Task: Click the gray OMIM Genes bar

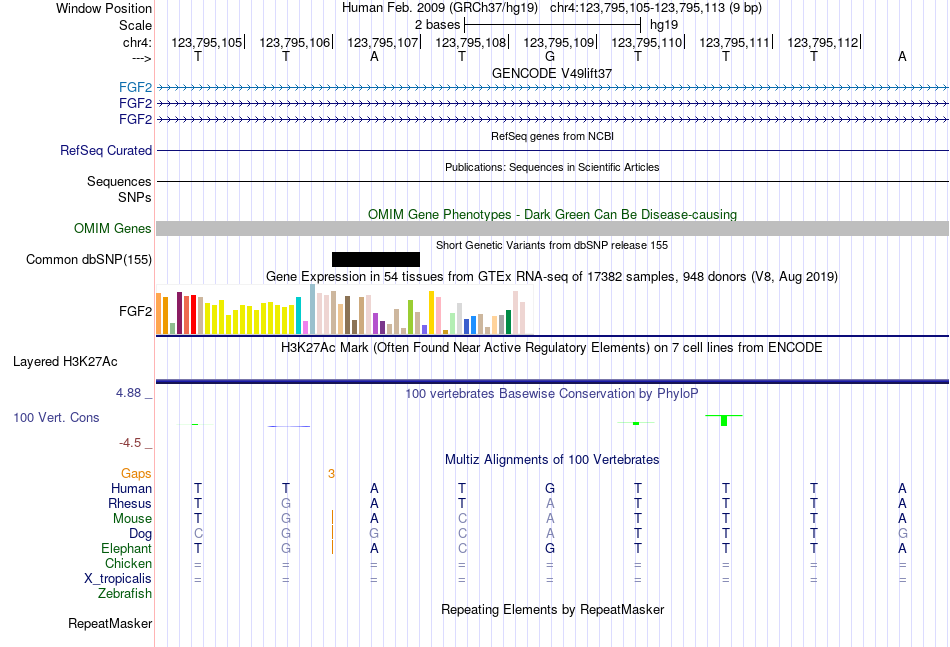Action: (x=552, y=228)
